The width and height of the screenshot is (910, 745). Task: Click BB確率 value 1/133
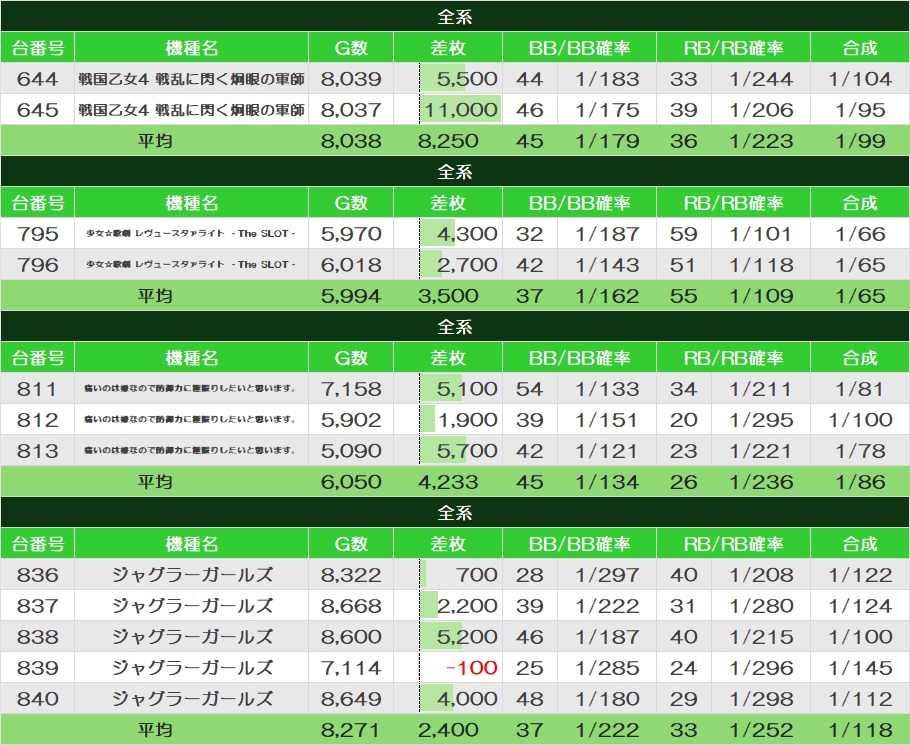pyautogui.click(x=607, y=389)
